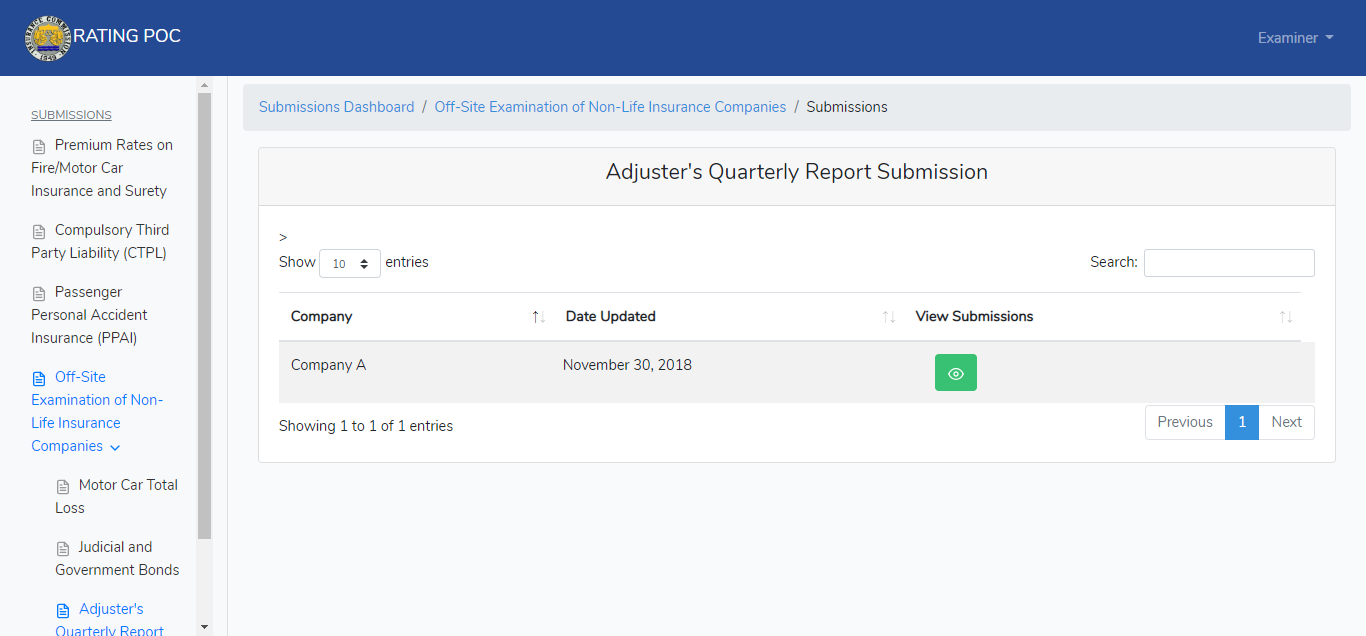Click the Compulsory Third Party Liability document icon
The height and width of the screenshot is (636, 1366).
(39, 232)
